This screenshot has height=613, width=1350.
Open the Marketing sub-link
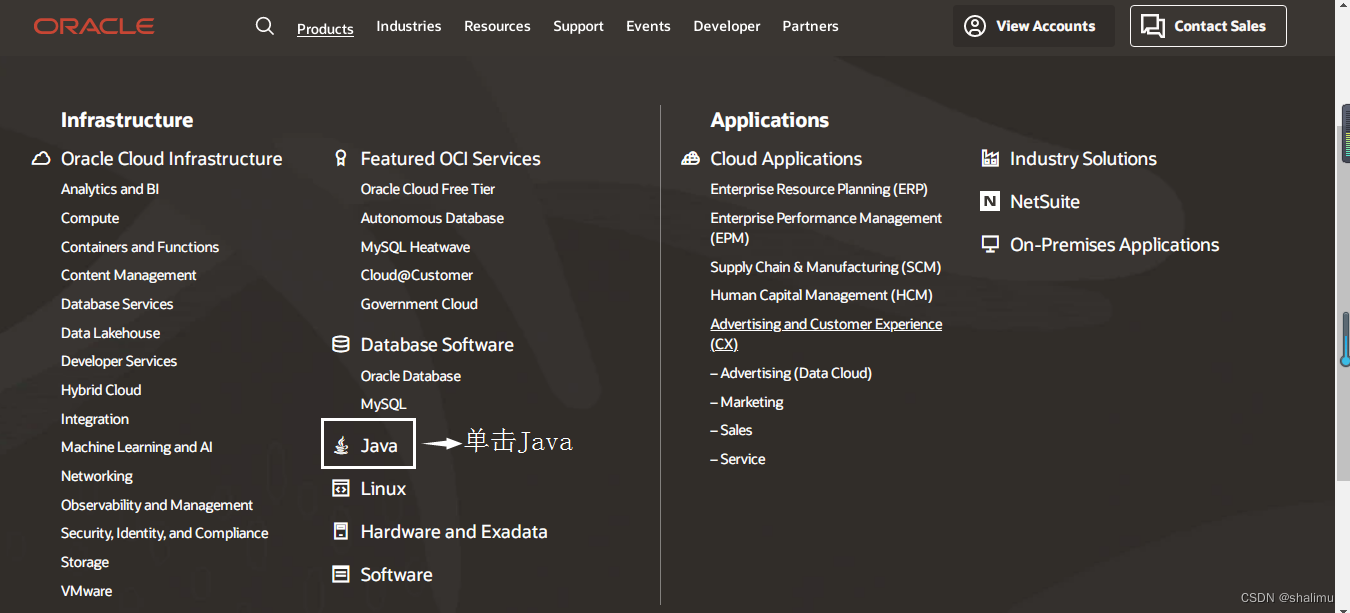point(747,402)
